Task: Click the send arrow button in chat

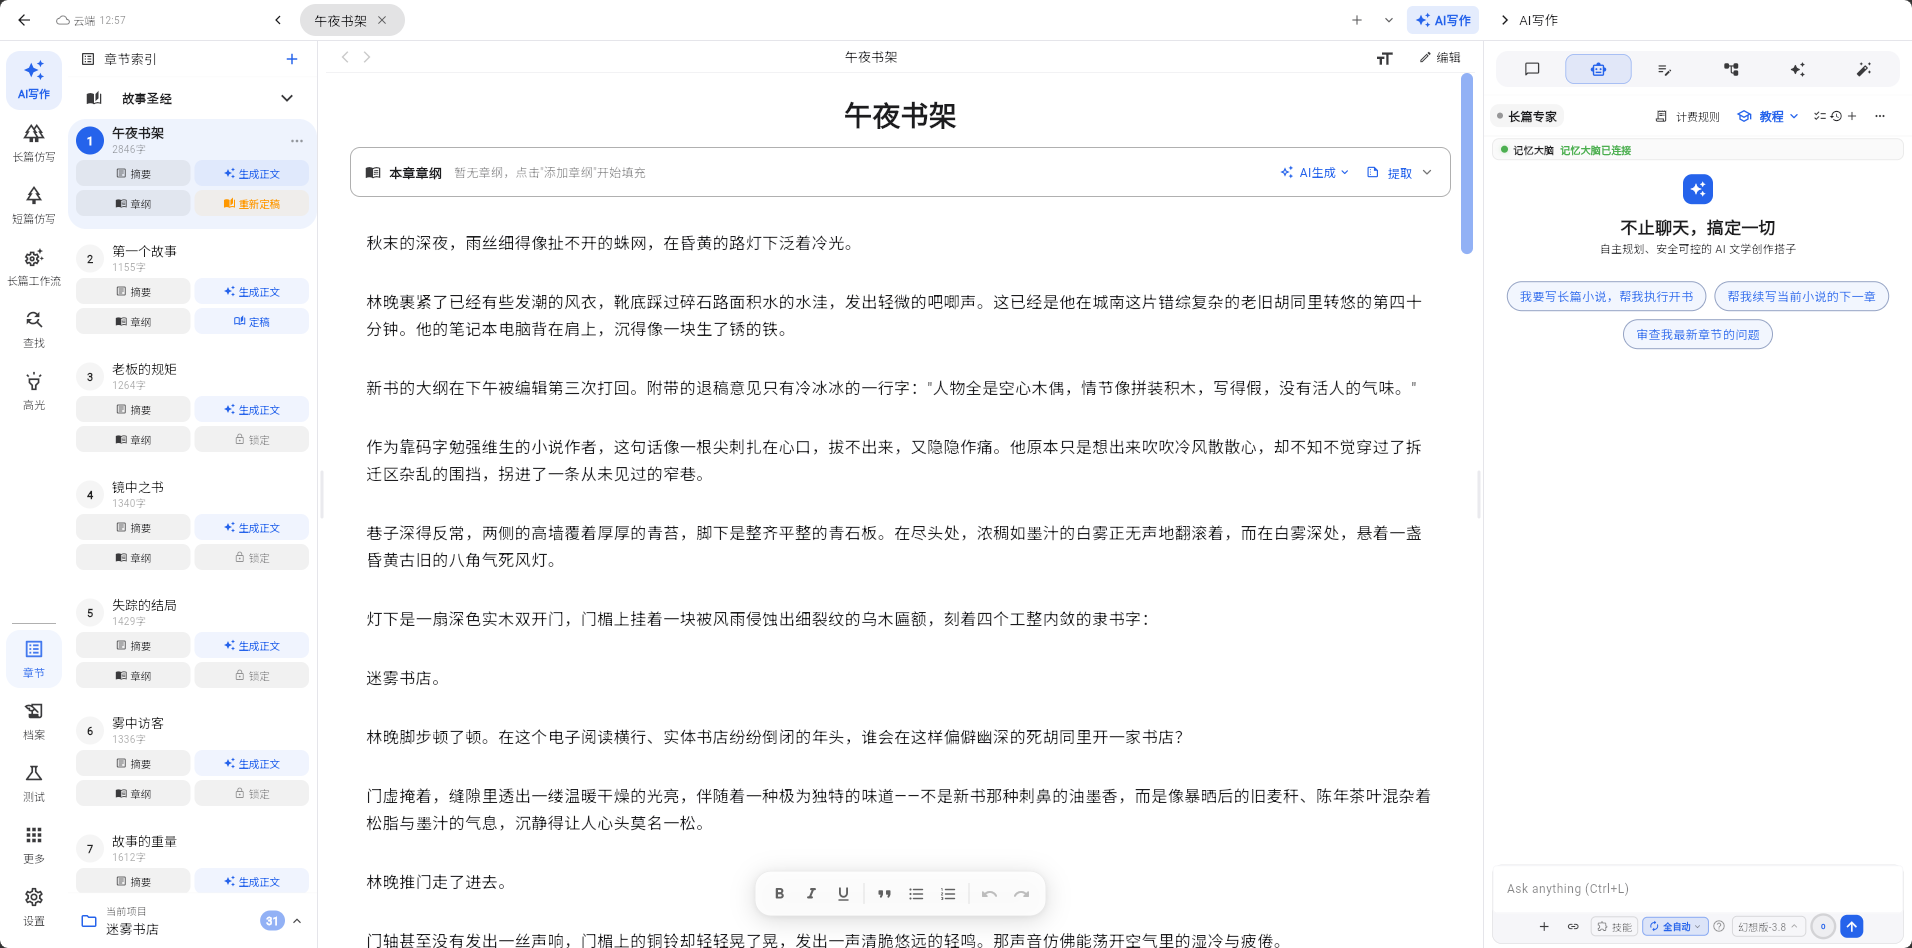Action: 1852,926
